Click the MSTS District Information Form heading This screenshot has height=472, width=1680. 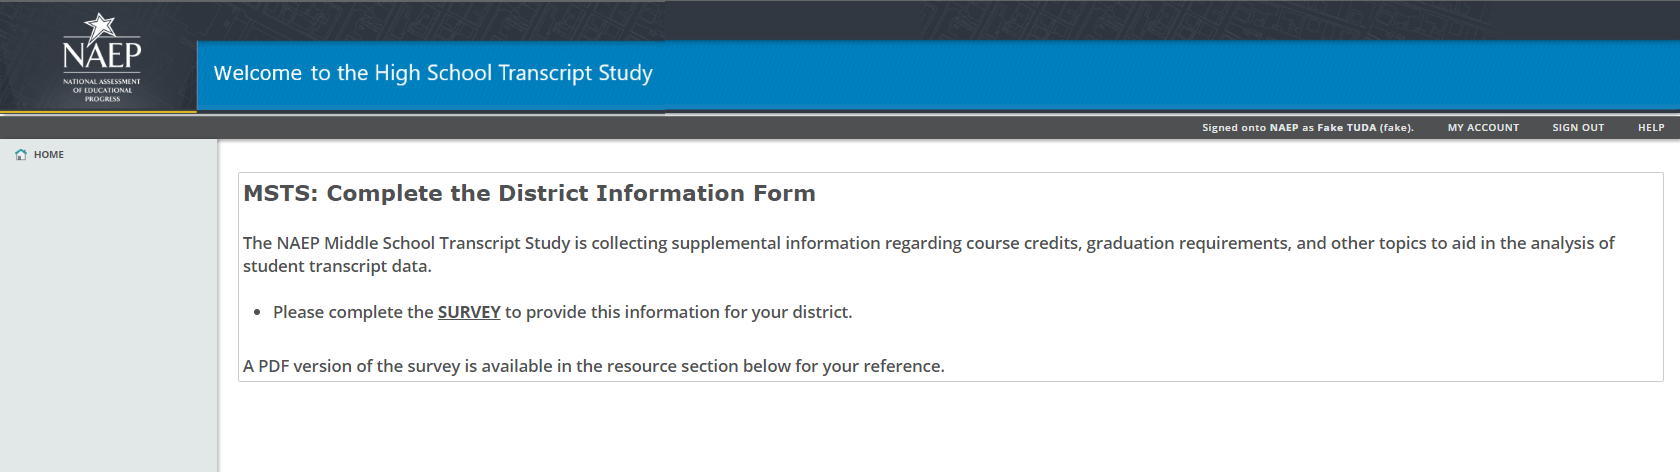[529, 193]
